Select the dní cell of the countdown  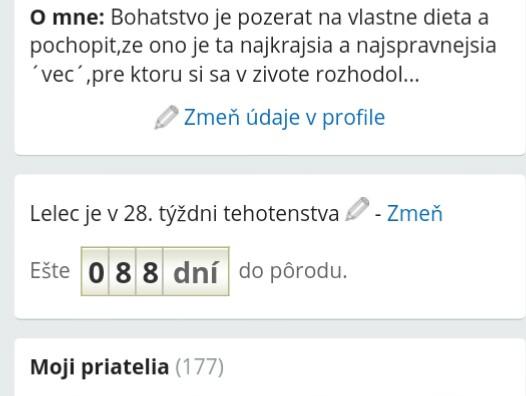pyautogui.click(x=196, y=271)
